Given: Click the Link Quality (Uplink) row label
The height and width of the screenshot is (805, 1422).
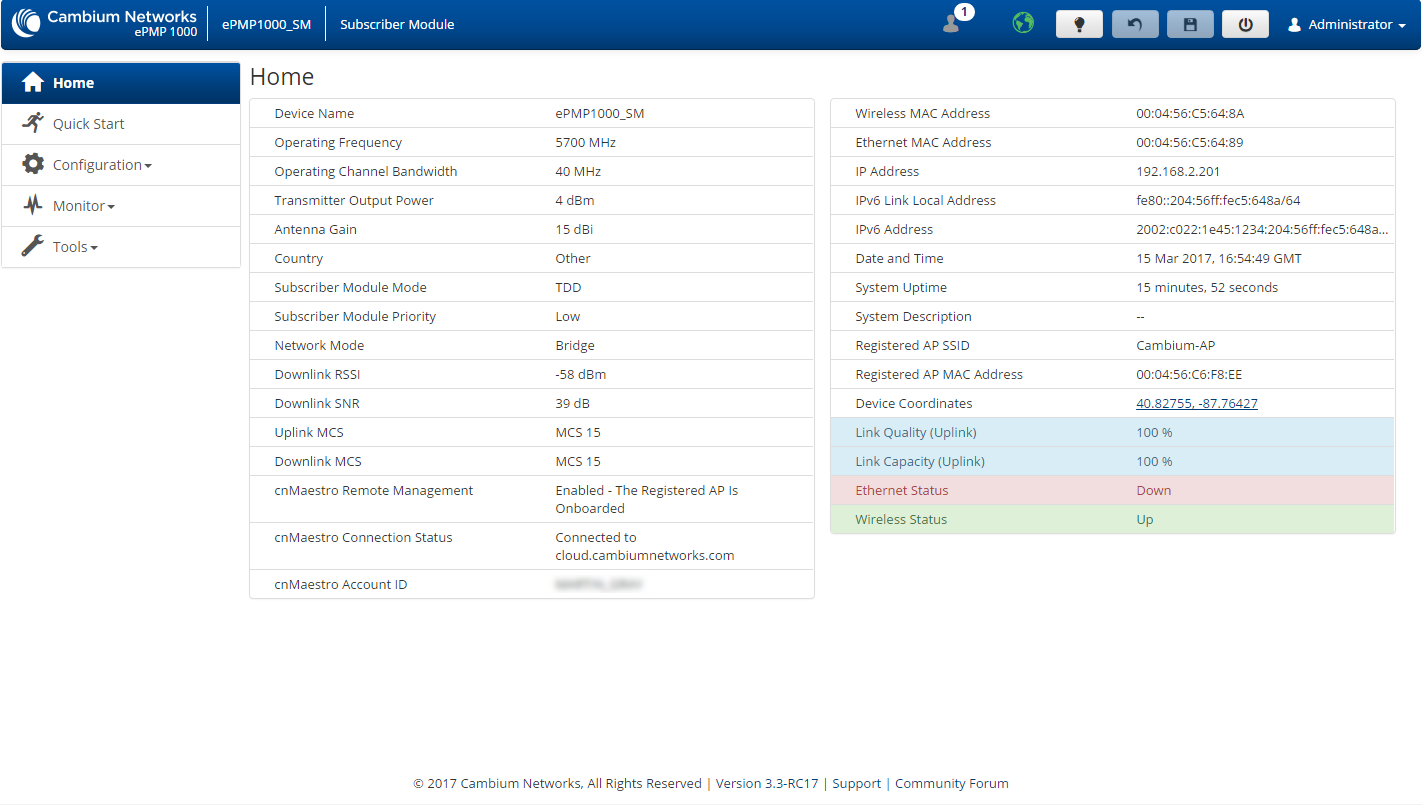Looking at the screenshot, I should point(916,432).
